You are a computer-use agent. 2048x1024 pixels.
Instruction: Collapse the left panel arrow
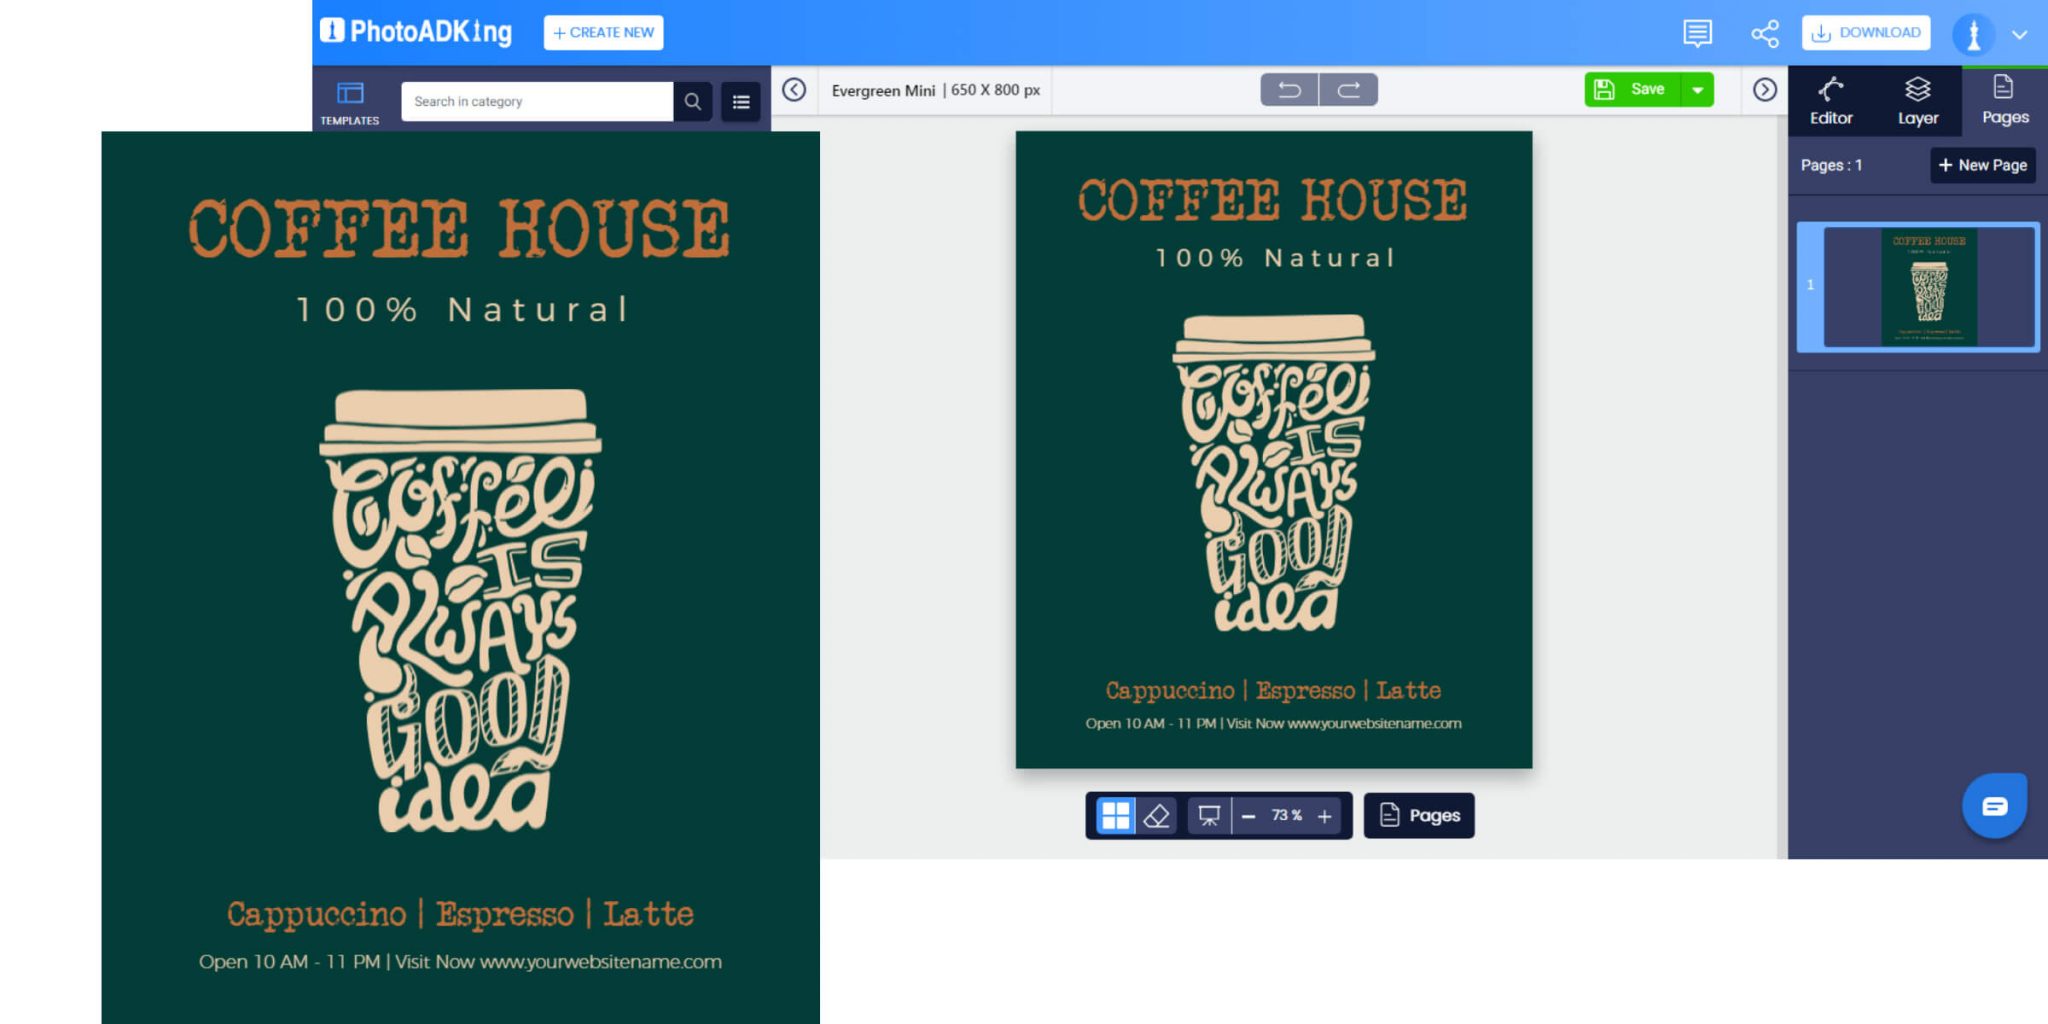tap(794, 90)
